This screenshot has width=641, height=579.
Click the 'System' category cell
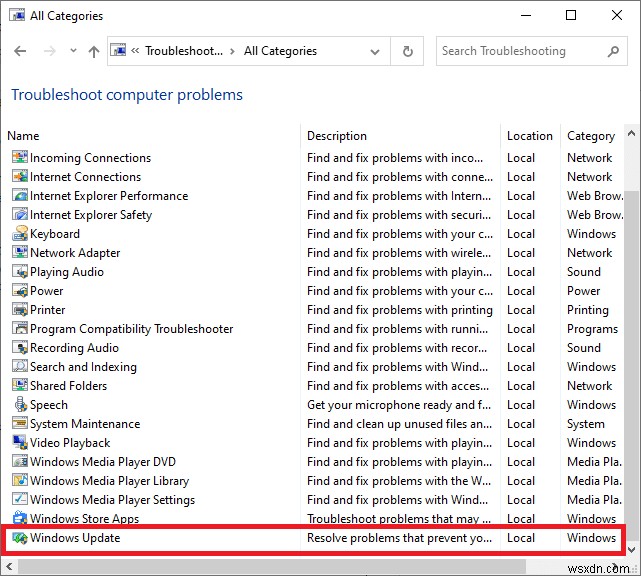[585, 424]
